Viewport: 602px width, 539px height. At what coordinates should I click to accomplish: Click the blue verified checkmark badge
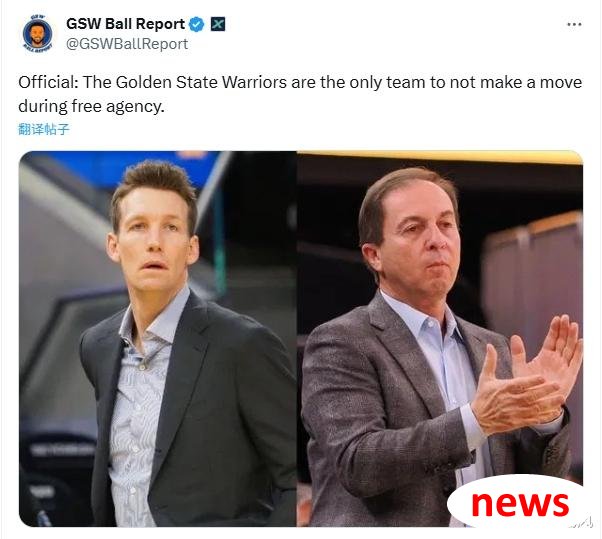click(197, 25)
